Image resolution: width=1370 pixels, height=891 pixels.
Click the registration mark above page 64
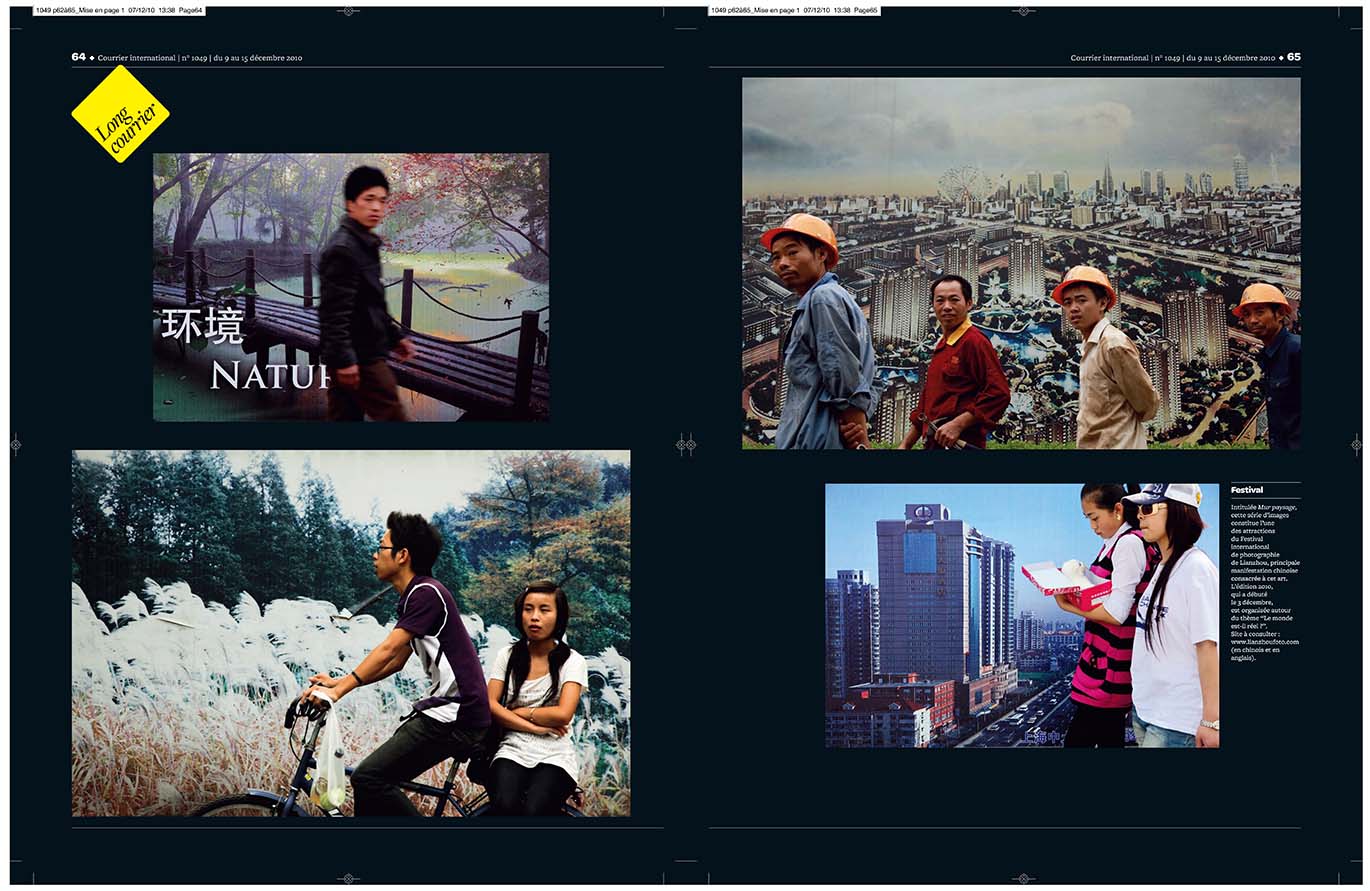[x=348, y=11]
